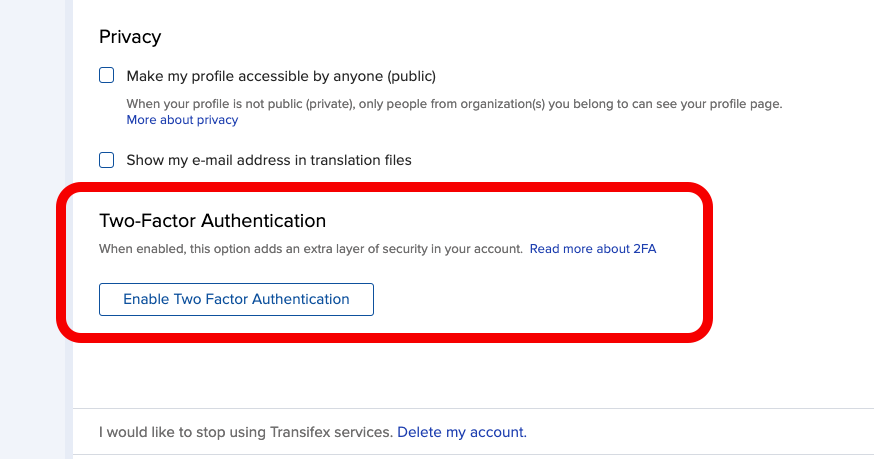
Task: Click the 'Show my e-mail address in translation files' label
Action: [x=269, y=160]
